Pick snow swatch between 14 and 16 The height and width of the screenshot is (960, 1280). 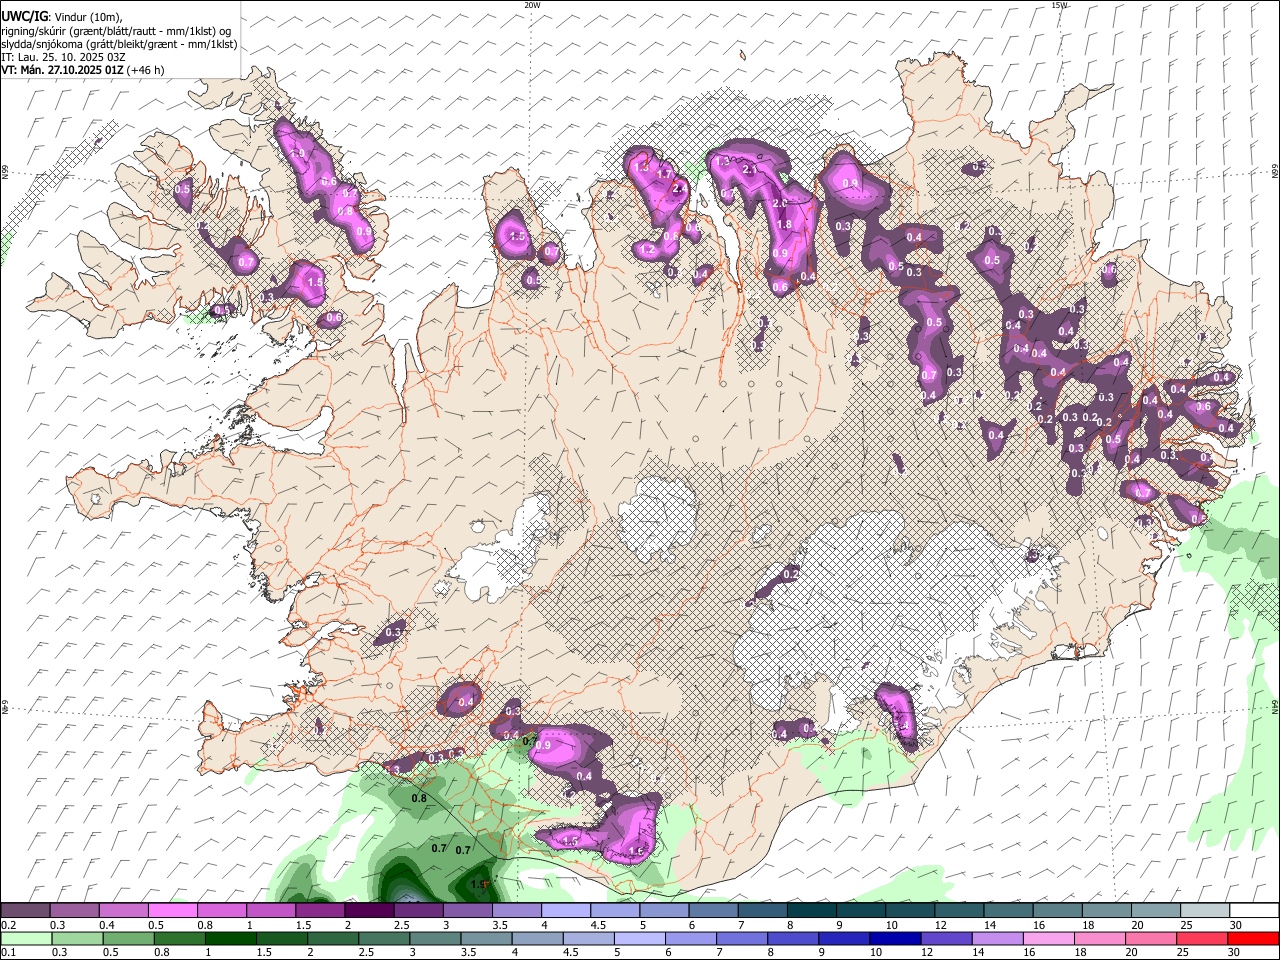(x=1008, y=911)
